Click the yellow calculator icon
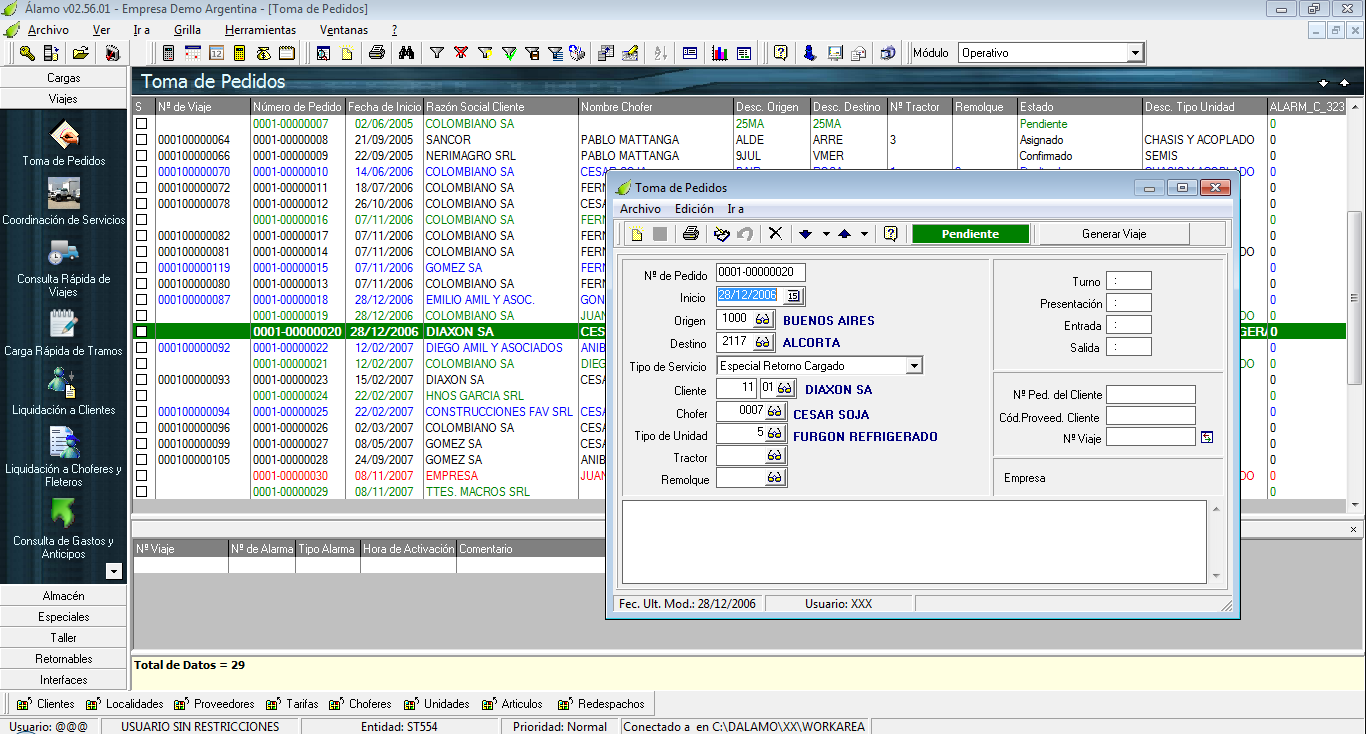Viewport: 1366px width, 734px height. click(x=240, y=53)
